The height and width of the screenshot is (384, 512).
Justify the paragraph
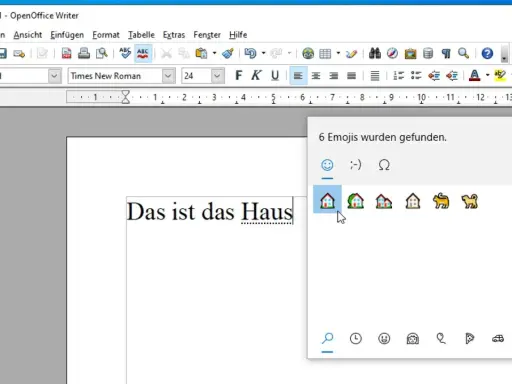[351, 76]
